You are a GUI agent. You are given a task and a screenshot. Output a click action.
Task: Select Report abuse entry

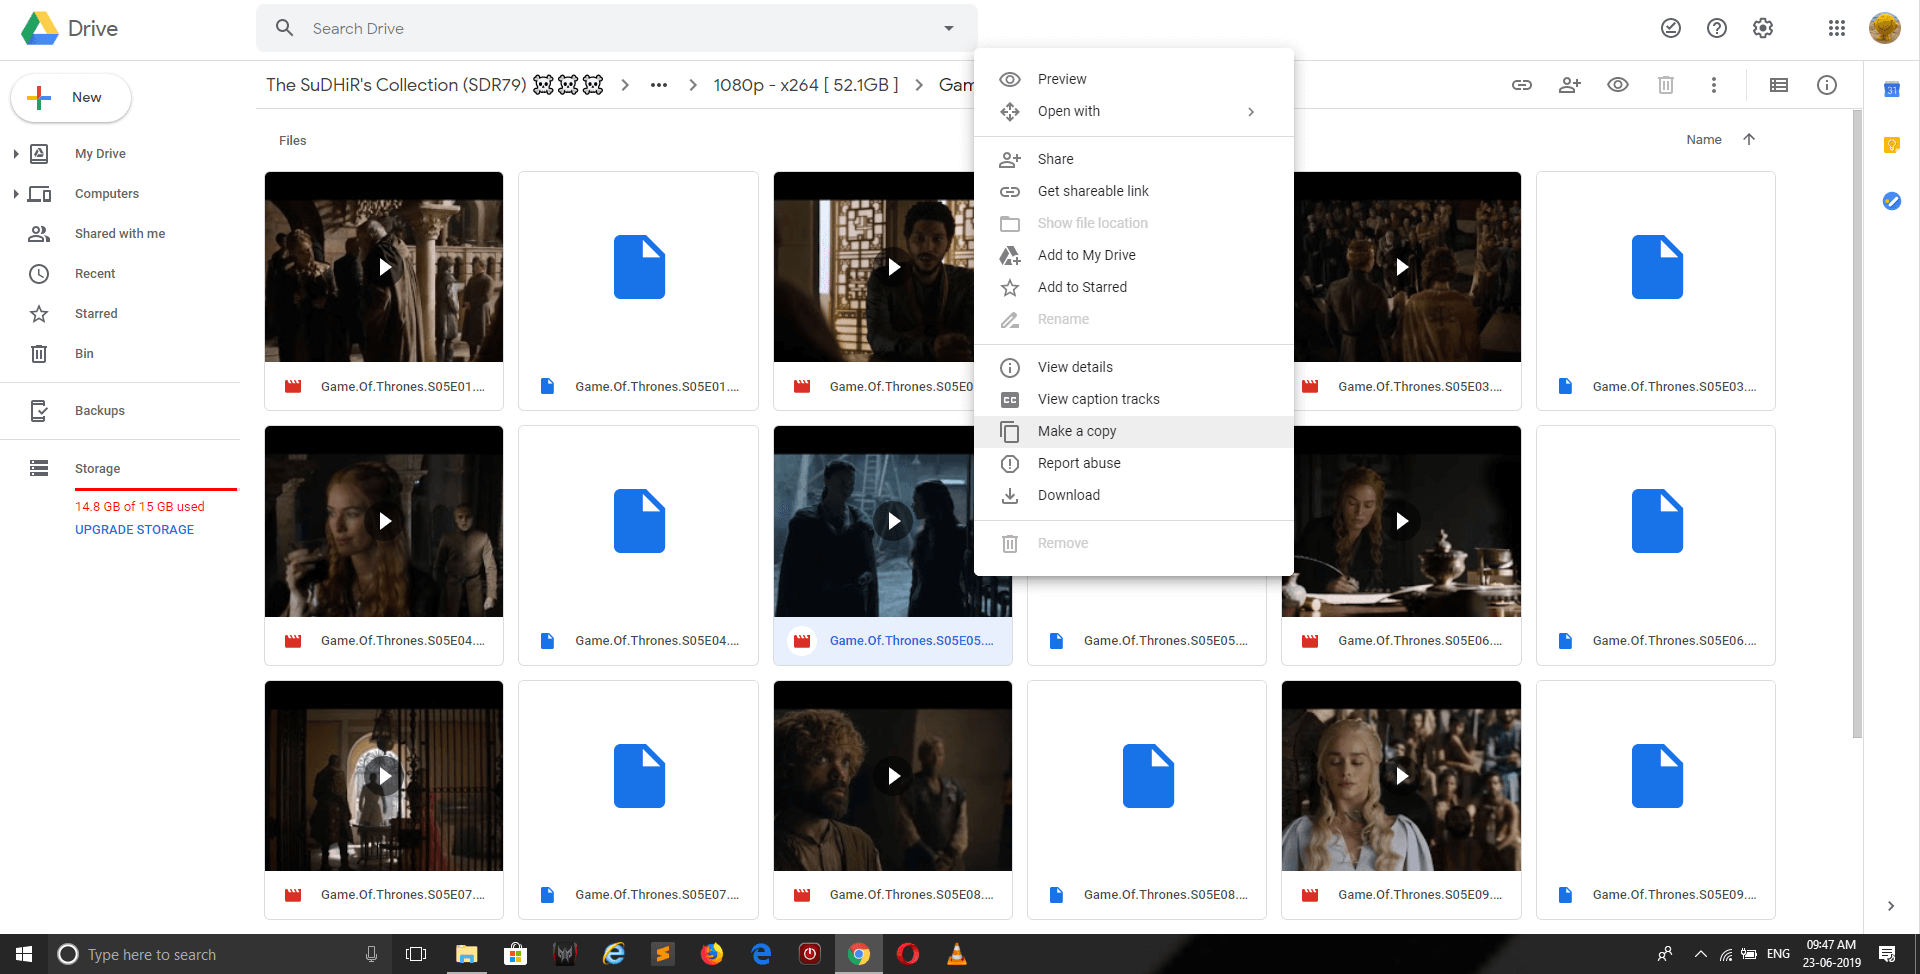click(1134, 463)
